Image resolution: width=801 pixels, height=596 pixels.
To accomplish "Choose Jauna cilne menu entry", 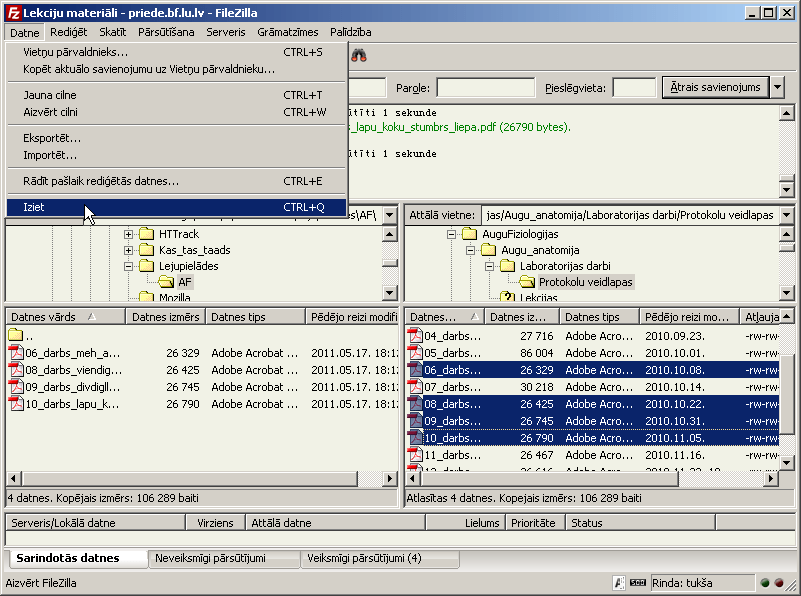I will click(177, 95).
